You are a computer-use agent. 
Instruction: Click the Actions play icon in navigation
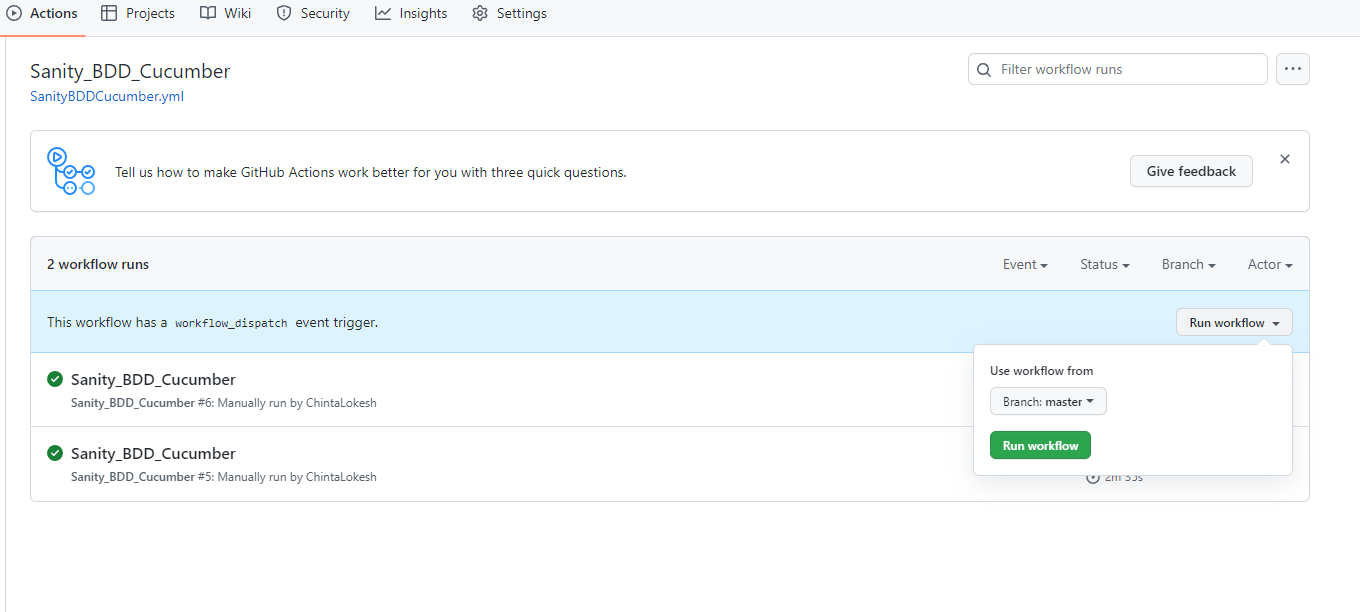click(x=14, y=13)
